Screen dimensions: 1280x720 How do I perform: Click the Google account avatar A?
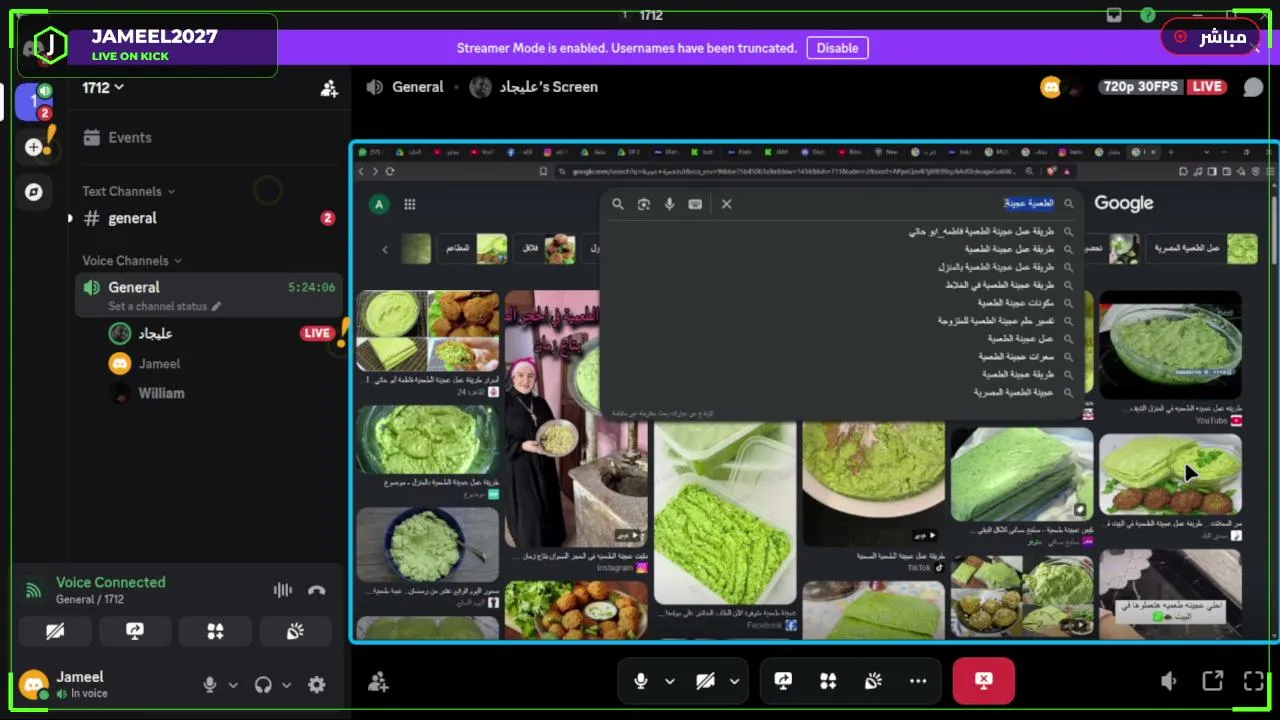click(379, 205)
